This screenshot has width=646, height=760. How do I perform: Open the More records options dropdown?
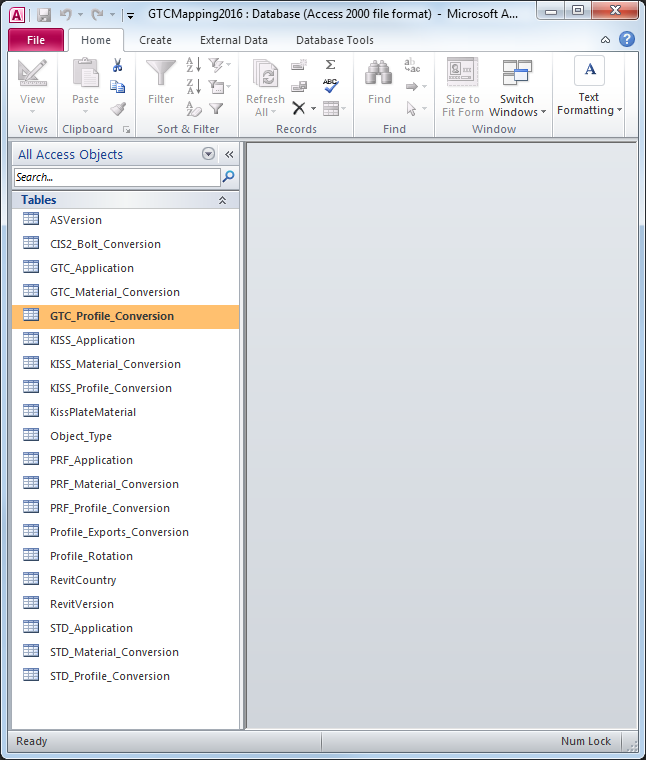334,109
